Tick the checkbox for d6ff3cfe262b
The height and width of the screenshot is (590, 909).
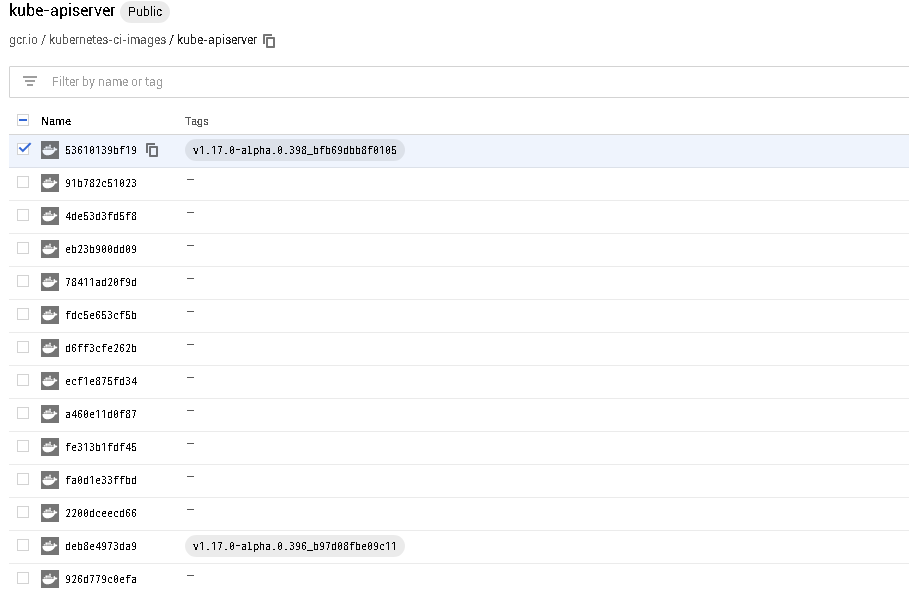(23, 347)
